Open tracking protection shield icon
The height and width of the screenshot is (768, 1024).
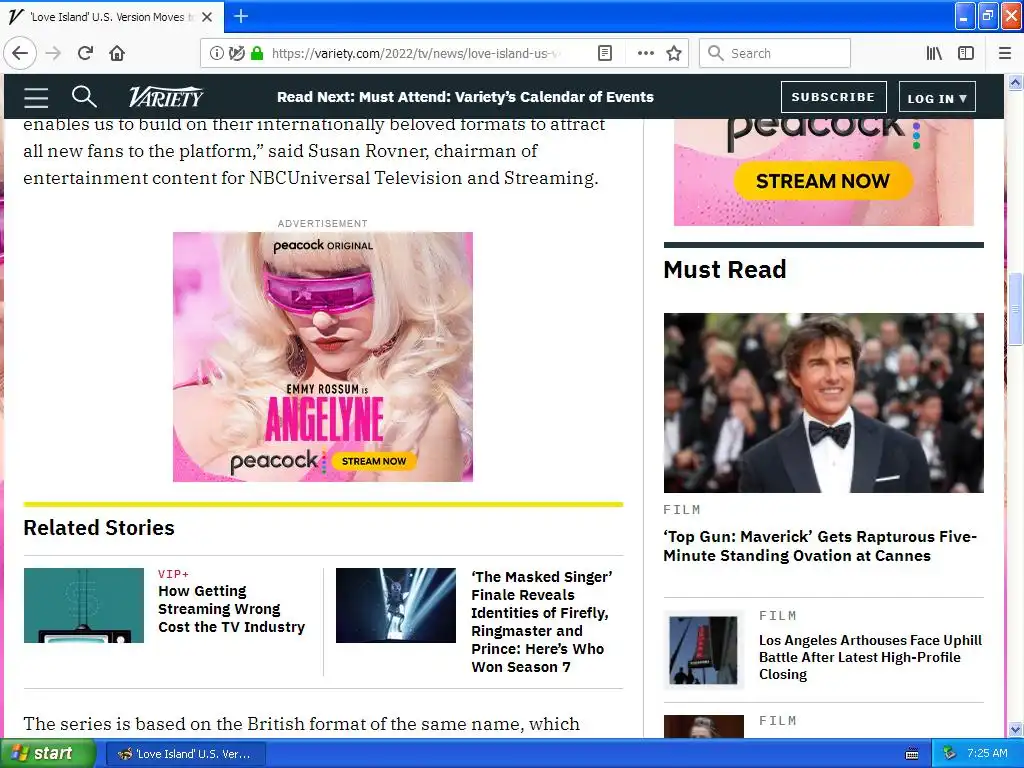point(236,54)
